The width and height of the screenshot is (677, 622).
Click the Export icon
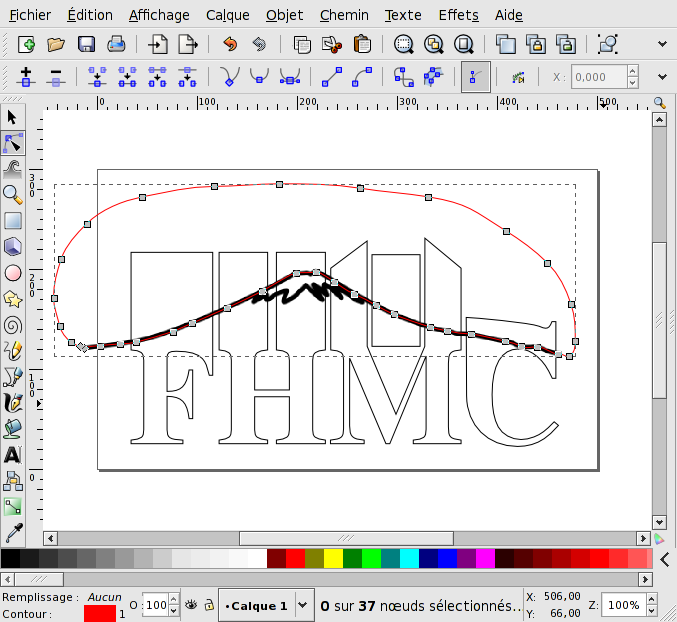pyautogui.click(x=188, y=44)
